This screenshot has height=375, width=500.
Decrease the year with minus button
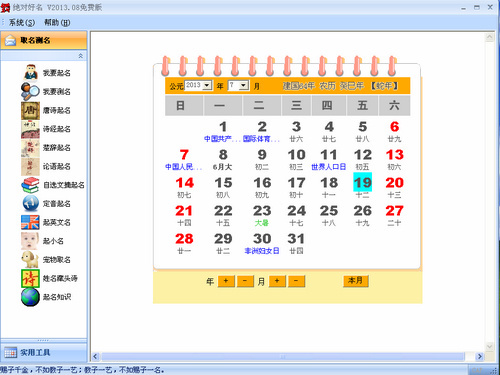(245, 281)
